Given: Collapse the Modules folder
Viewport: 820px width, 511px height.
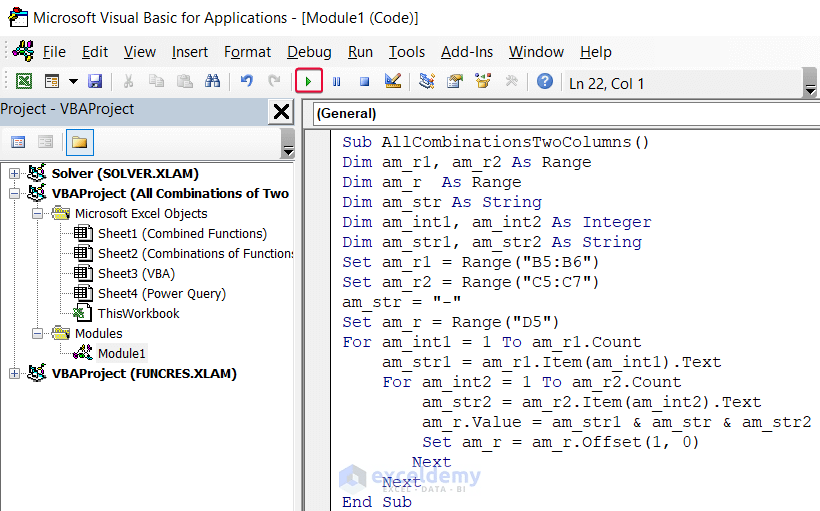Looking at the screenshot, I should (x=37, y=334).
